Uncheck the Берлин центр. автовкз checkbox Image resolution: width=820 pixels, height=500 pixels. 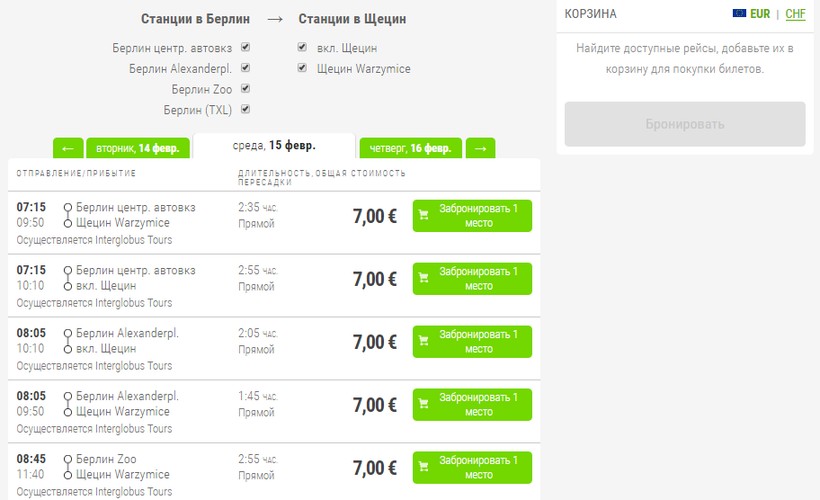(245, 47)
